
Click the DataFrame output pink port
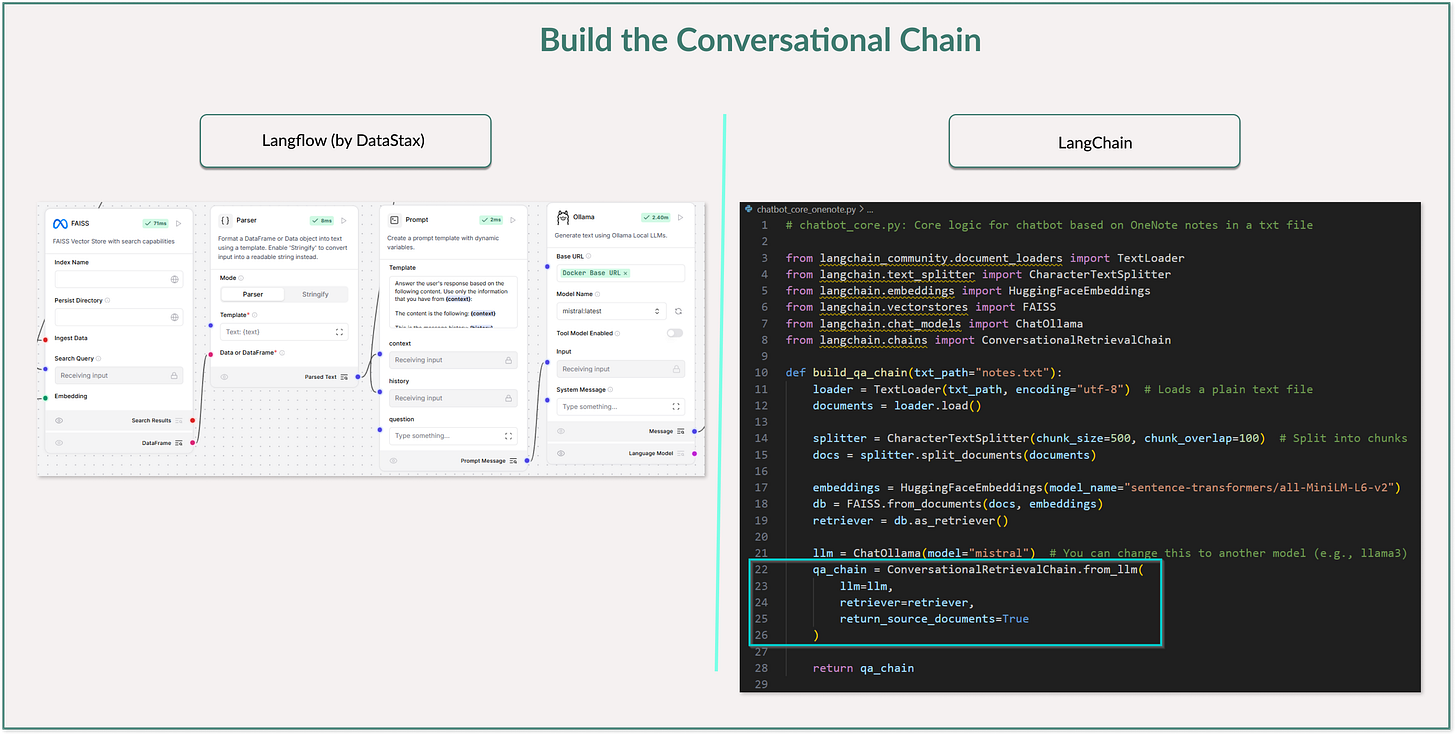[192, 442]
